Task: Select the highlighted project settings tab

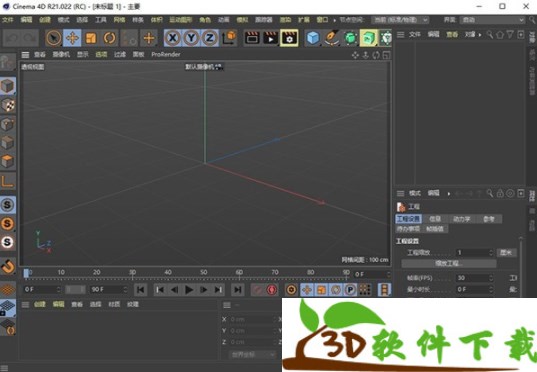Action: [408, 219]
